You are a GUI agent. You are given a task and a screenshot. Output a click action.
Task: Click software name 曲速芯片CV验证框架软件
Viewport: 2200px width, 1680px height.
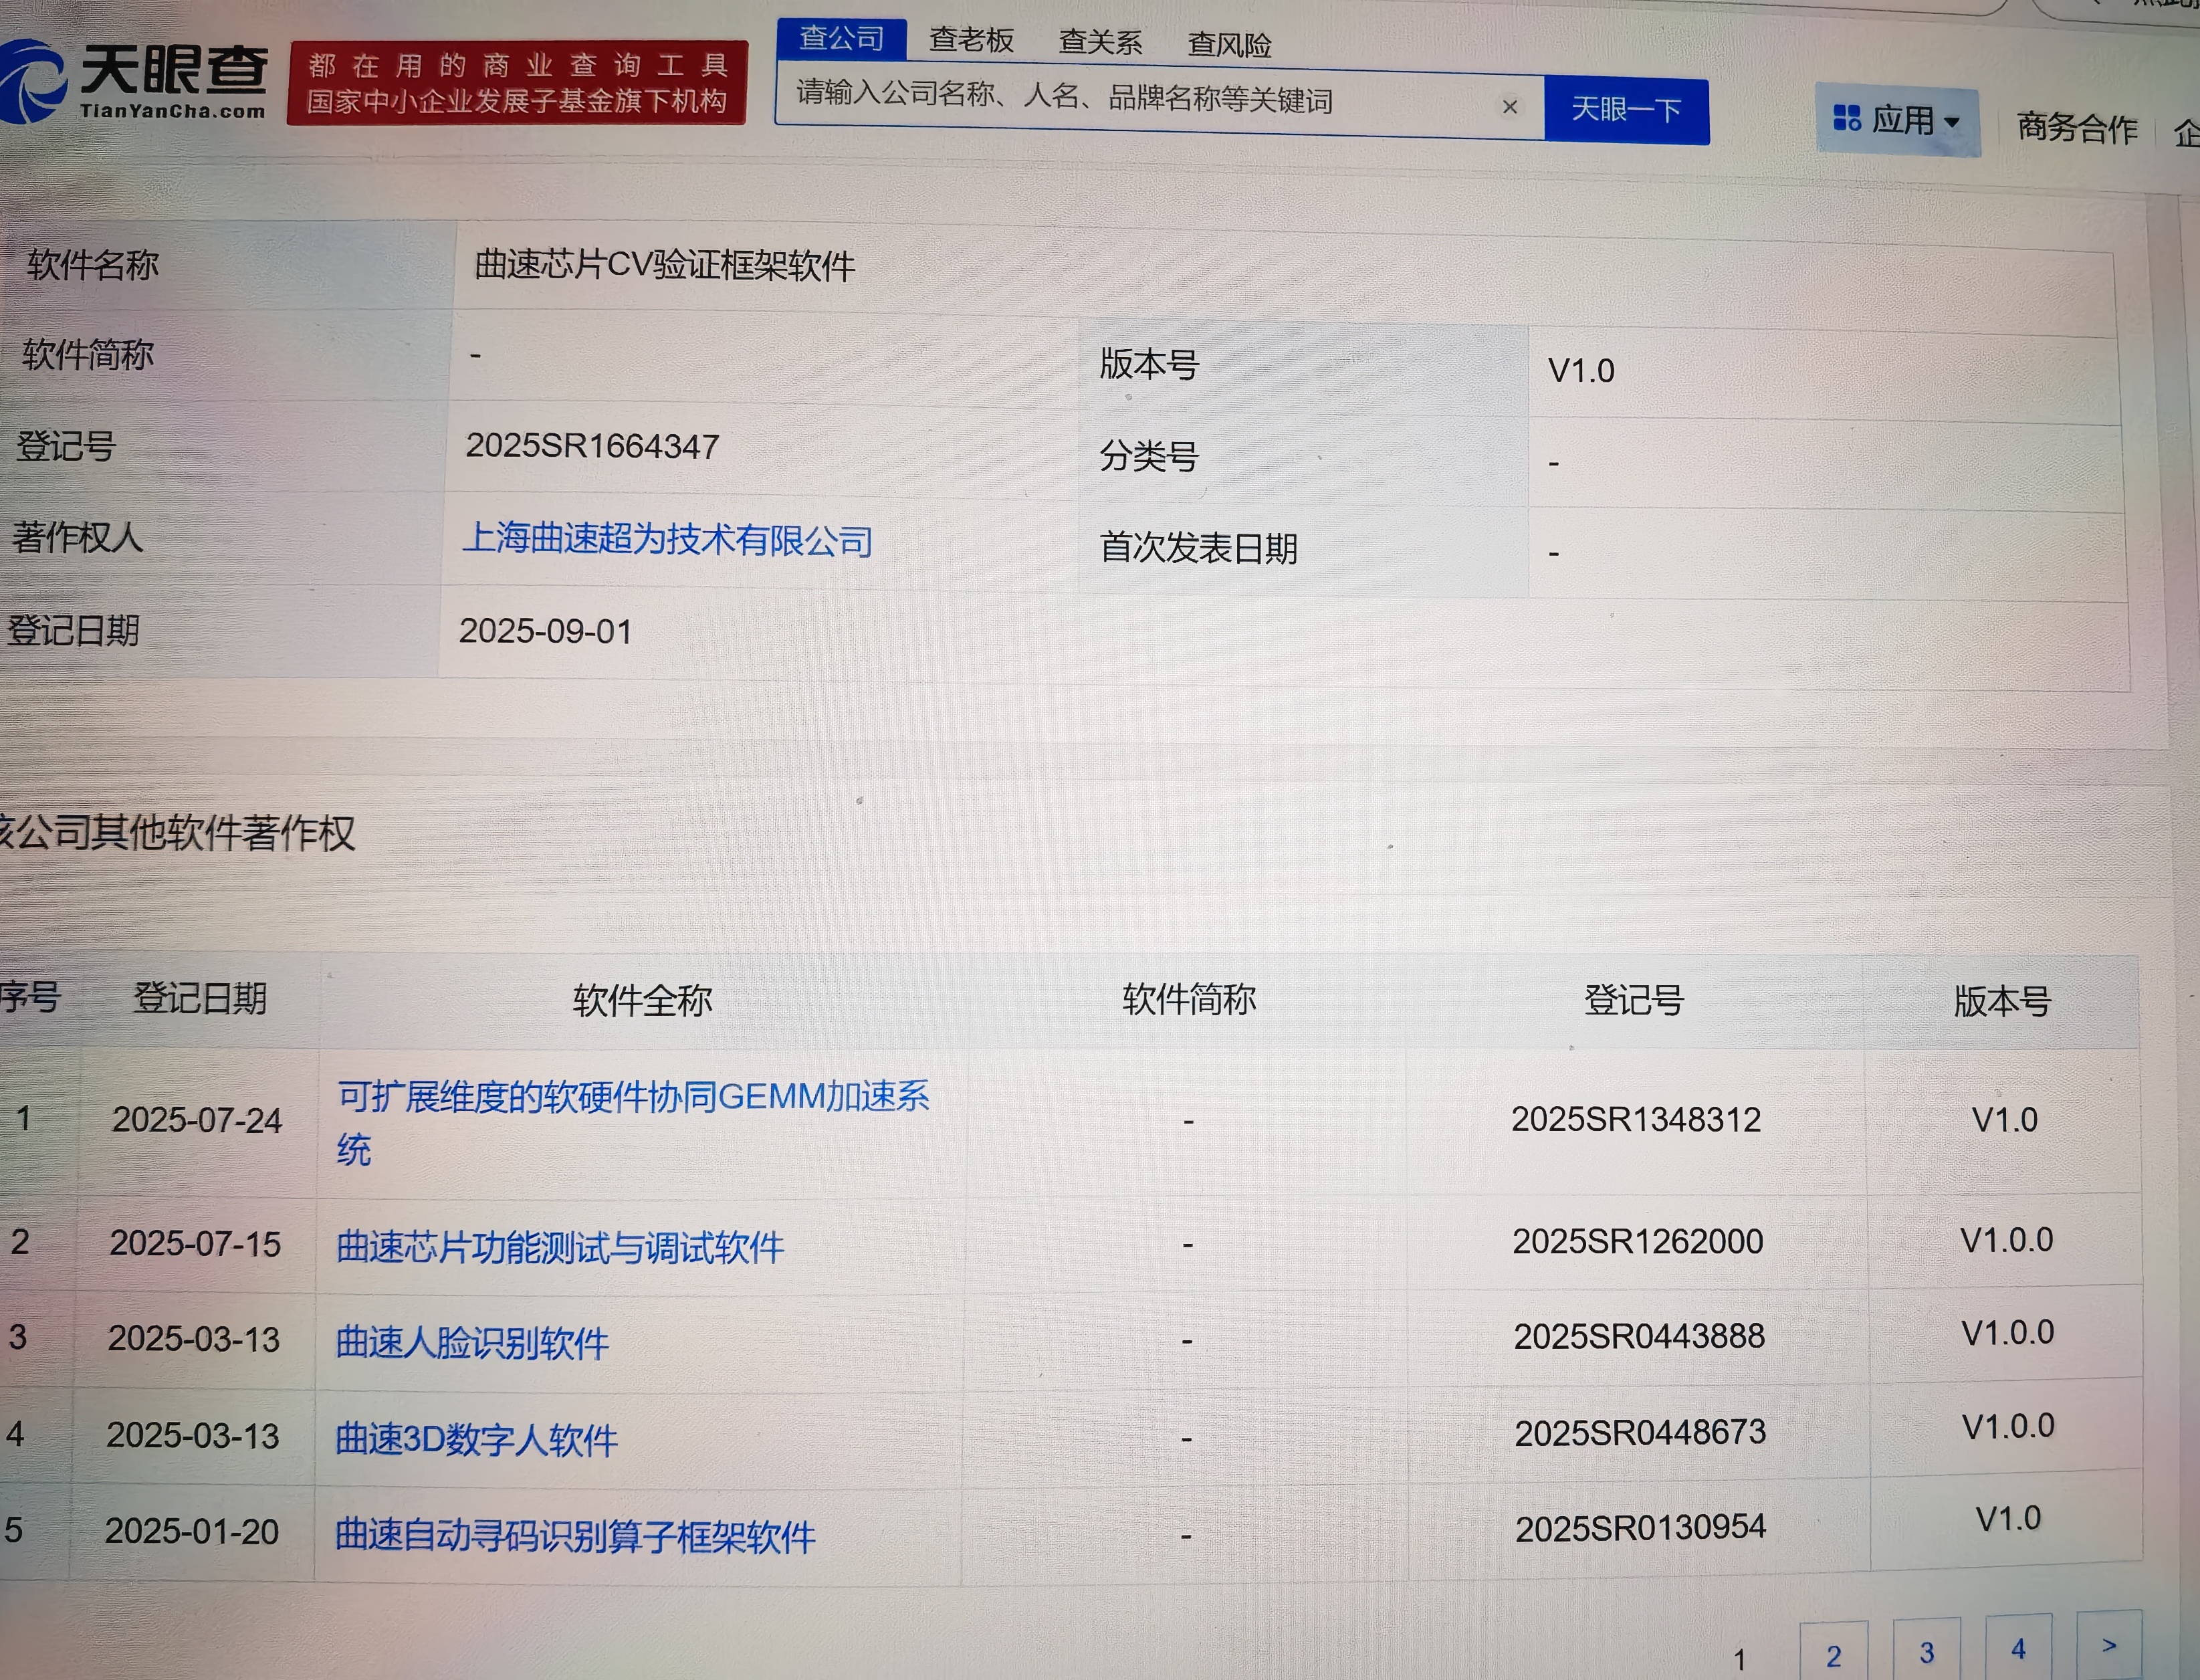pos(665,265)
